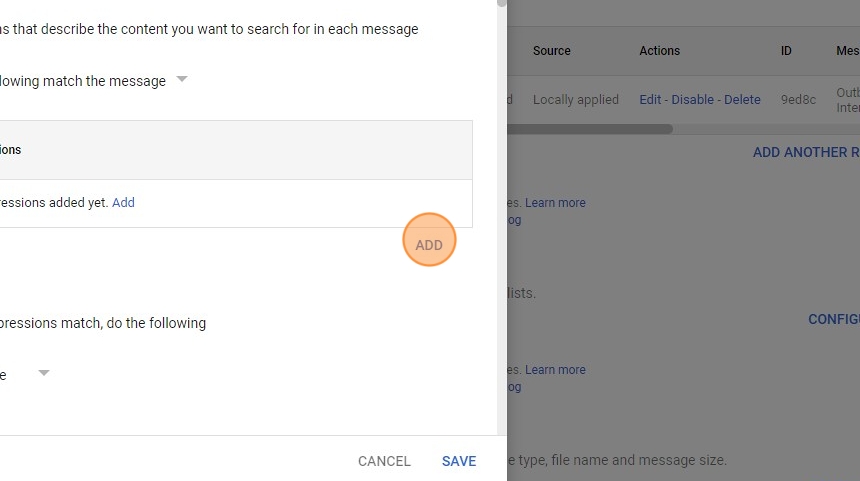The width and height of the screenshot is (860, 481).
Task: Open the Learn more link under ADD ANOTHER
Action: click(x=555, y=203)
